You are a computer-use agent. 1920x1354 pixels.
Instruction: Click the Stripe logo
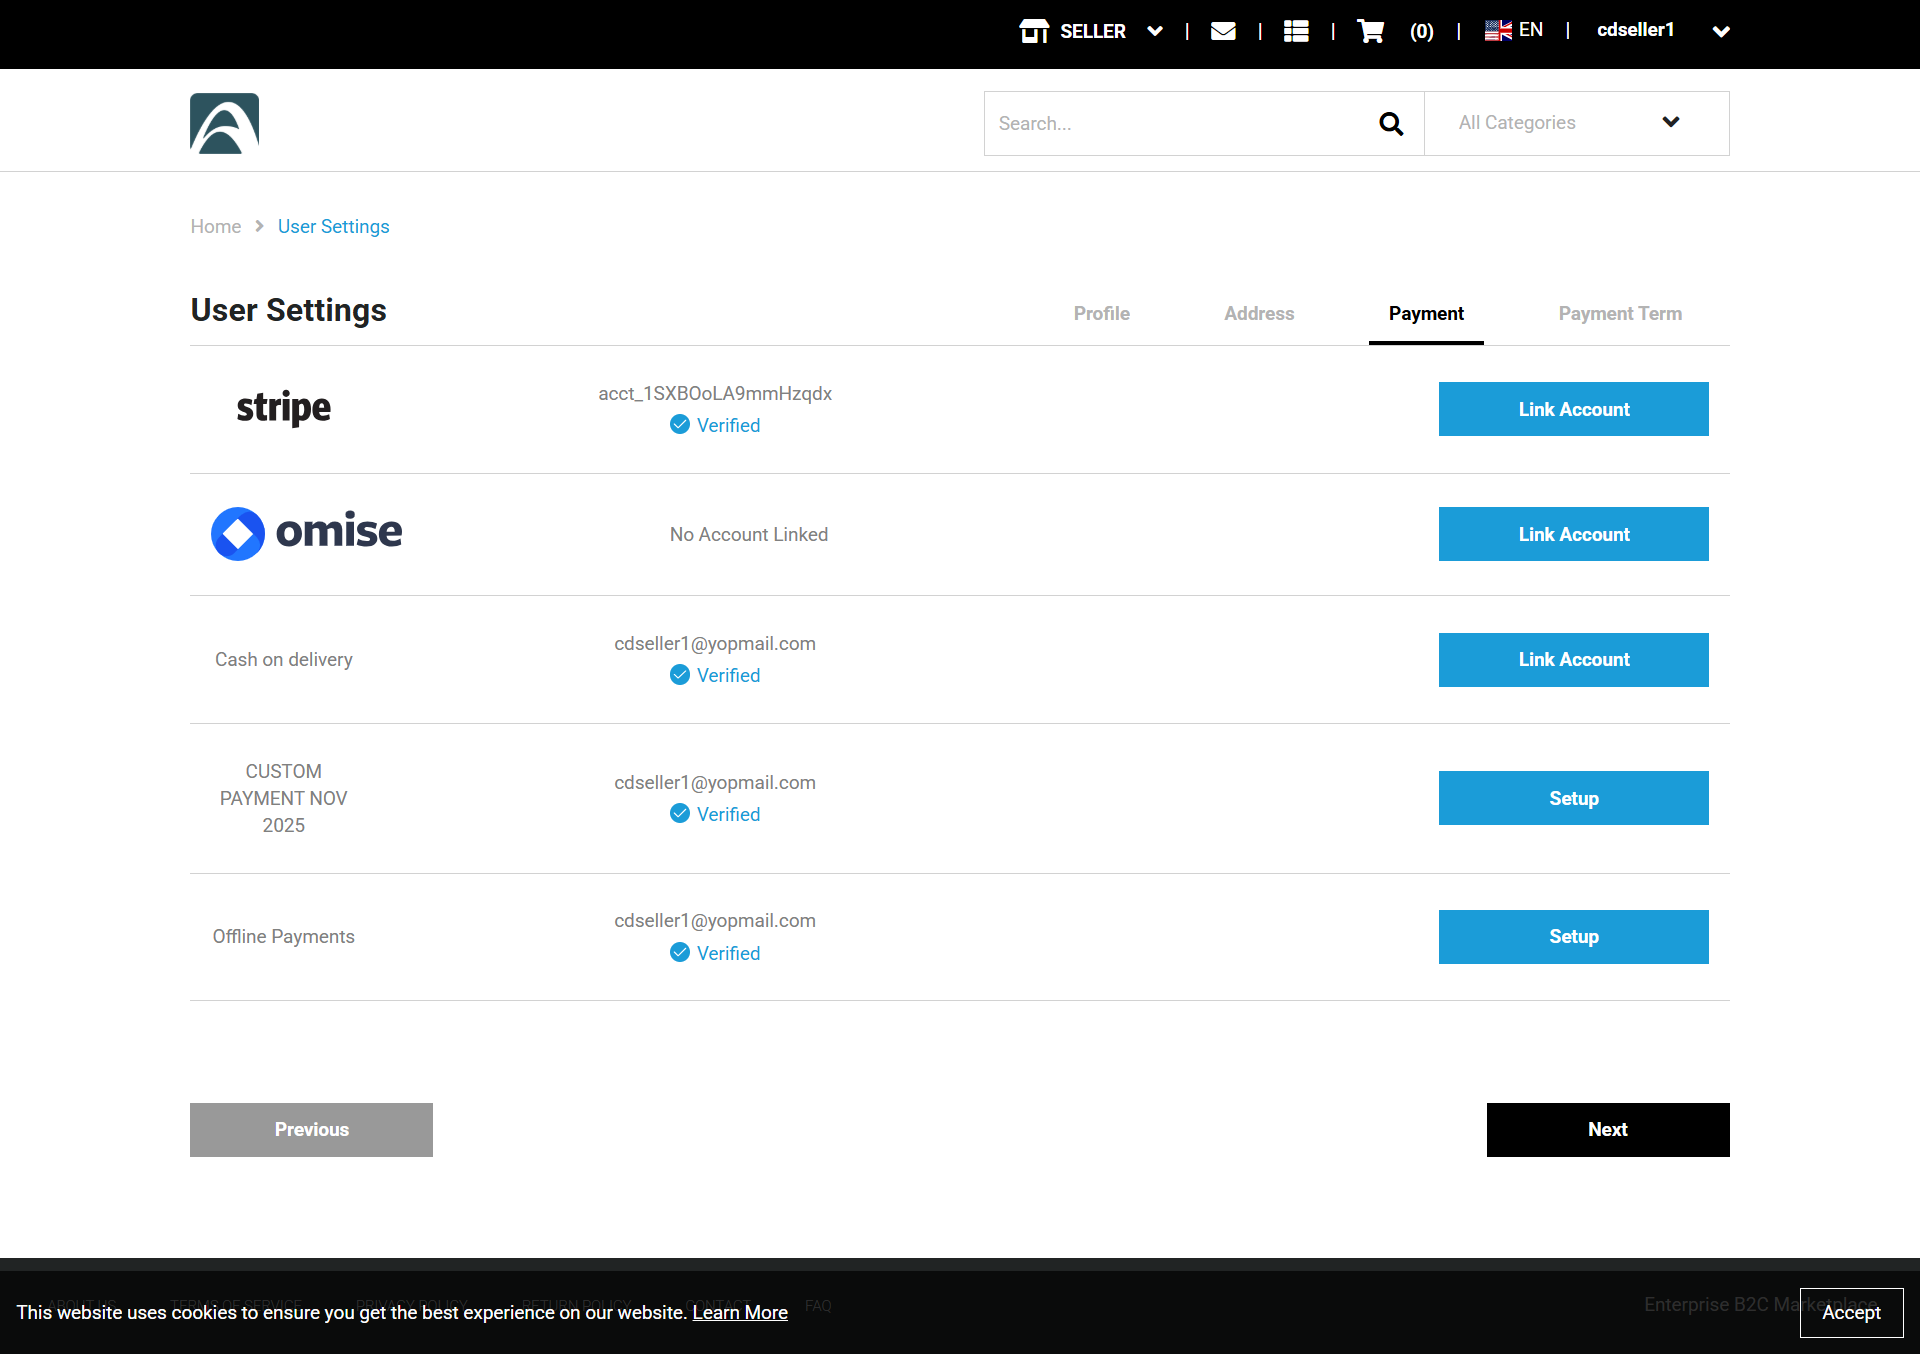click(284, 408)
